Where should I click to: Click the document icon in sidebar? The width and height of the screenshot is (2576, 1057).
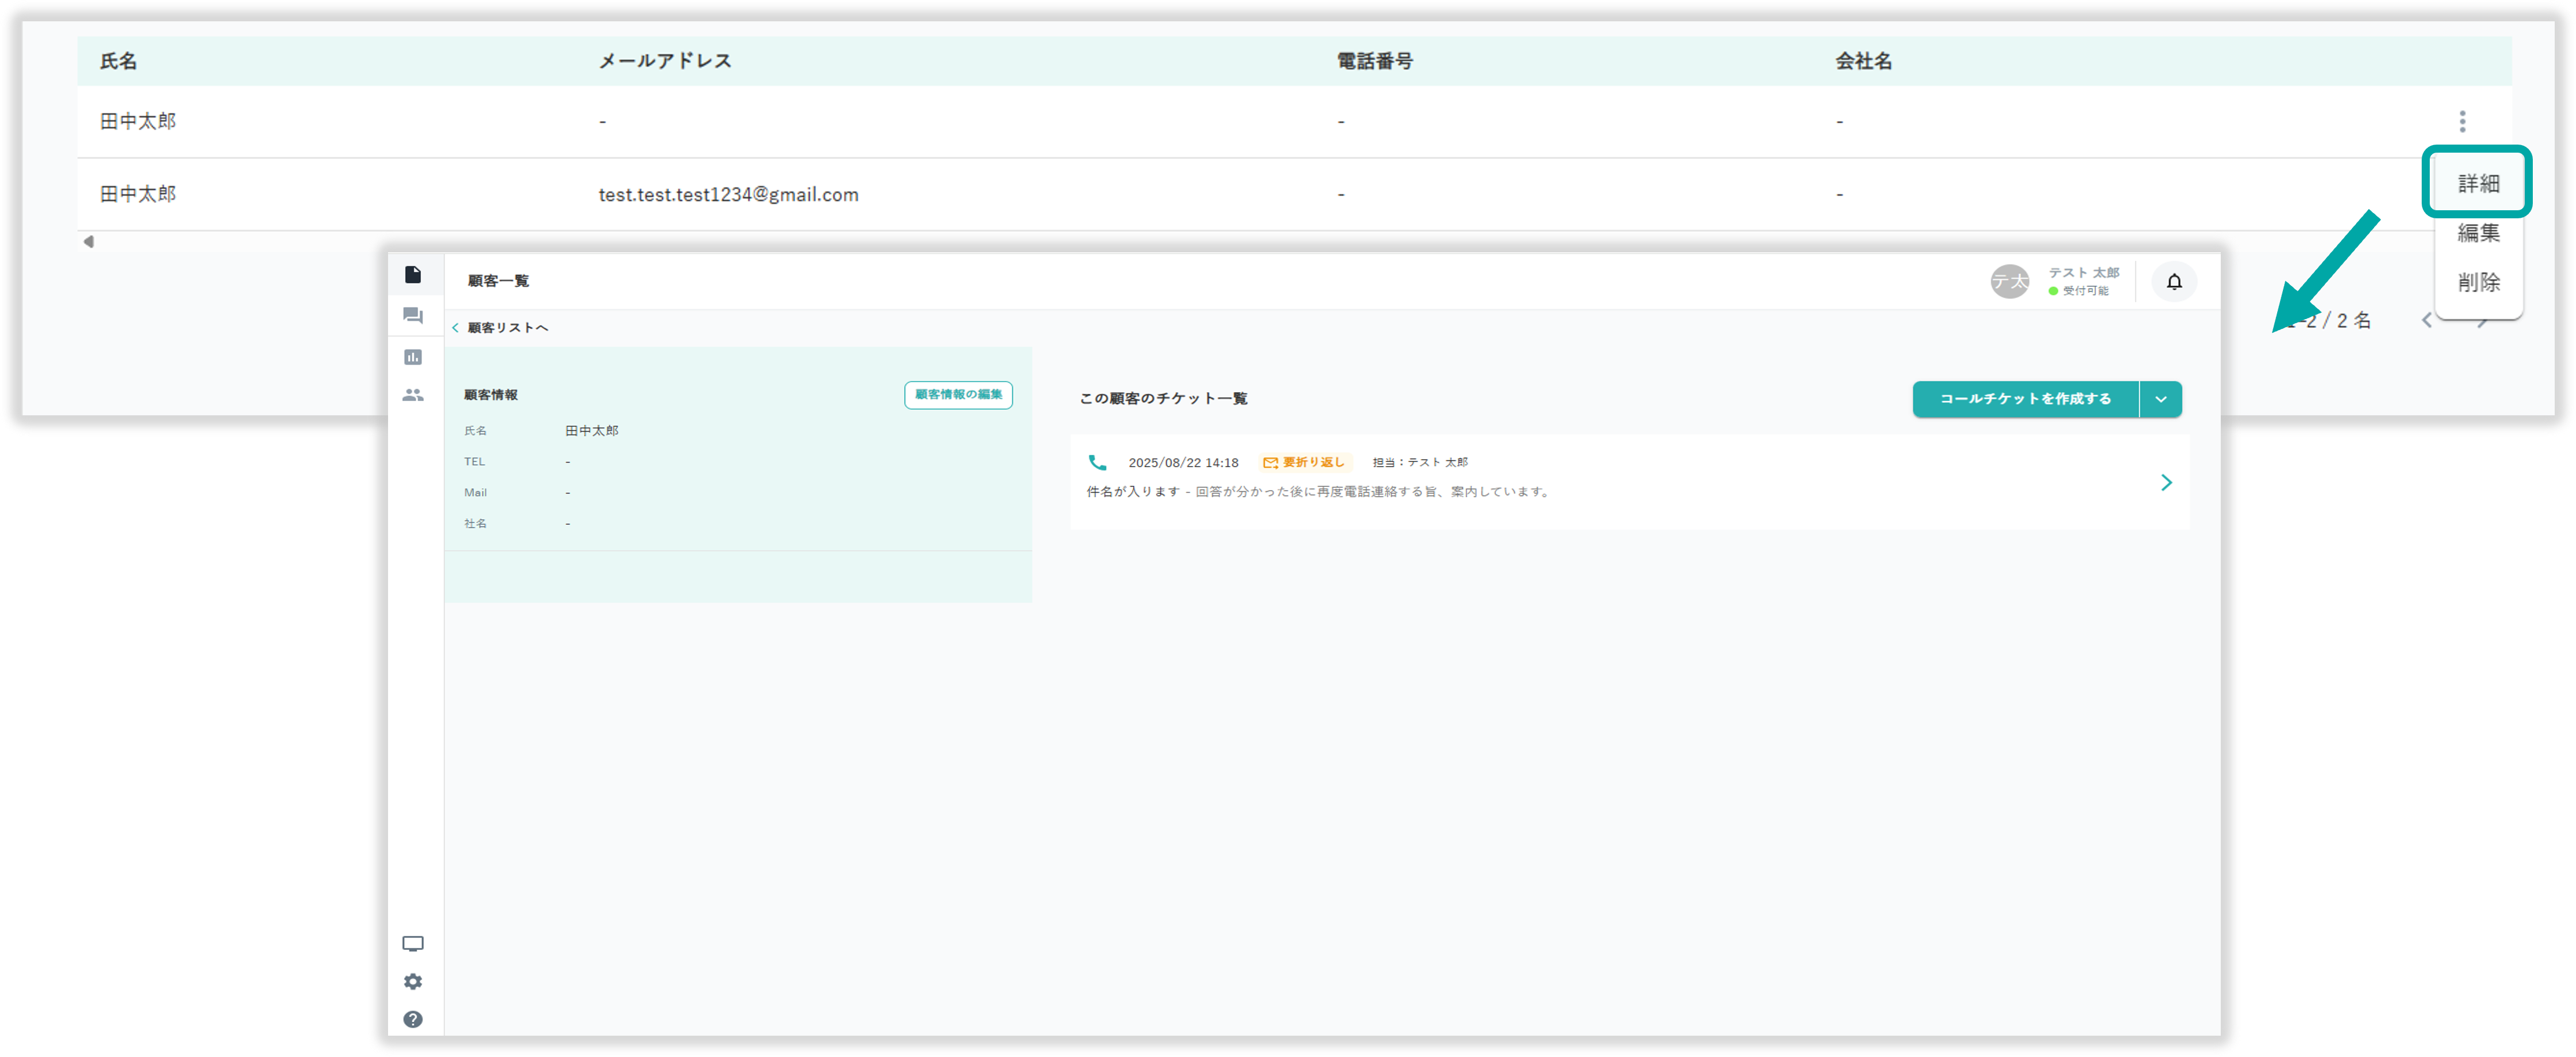tap(412, 275)
